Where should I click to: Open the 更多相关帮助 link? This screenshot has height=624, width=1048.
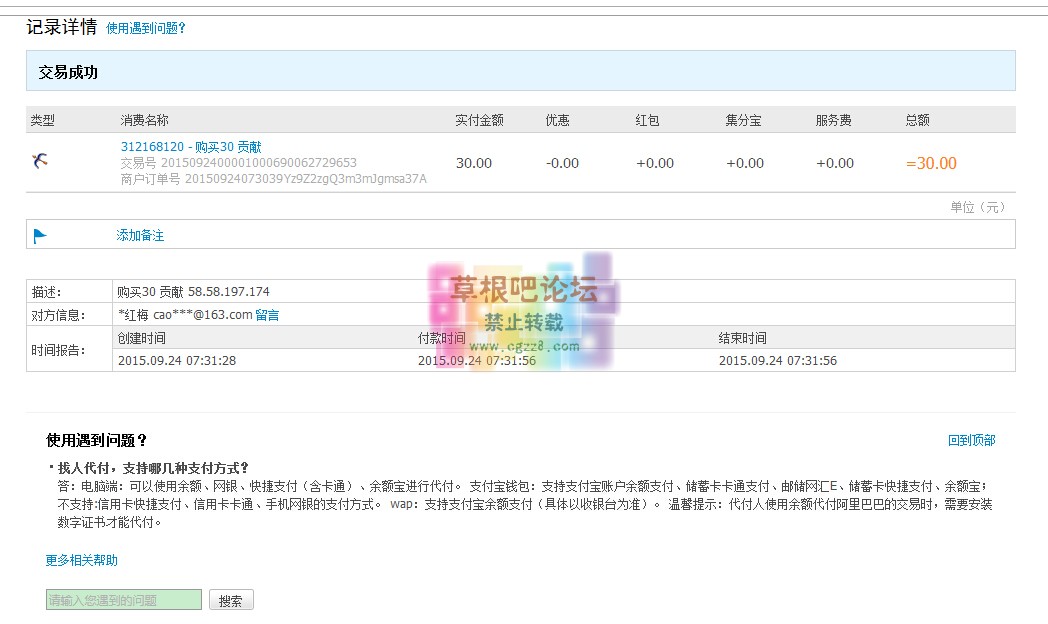pos(82,560)
